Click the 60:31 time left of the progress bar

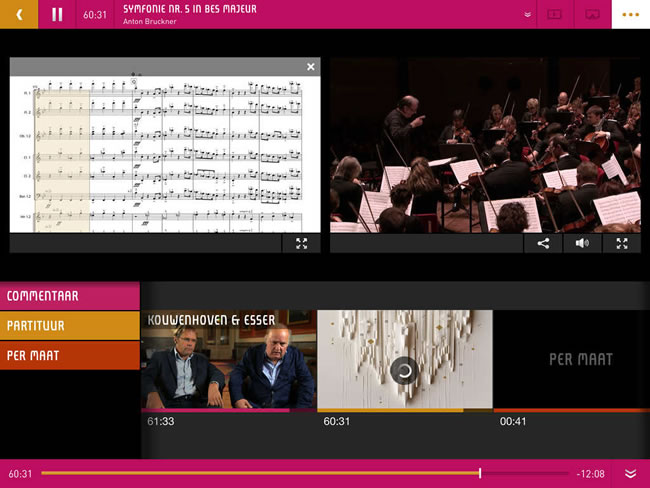20,473
